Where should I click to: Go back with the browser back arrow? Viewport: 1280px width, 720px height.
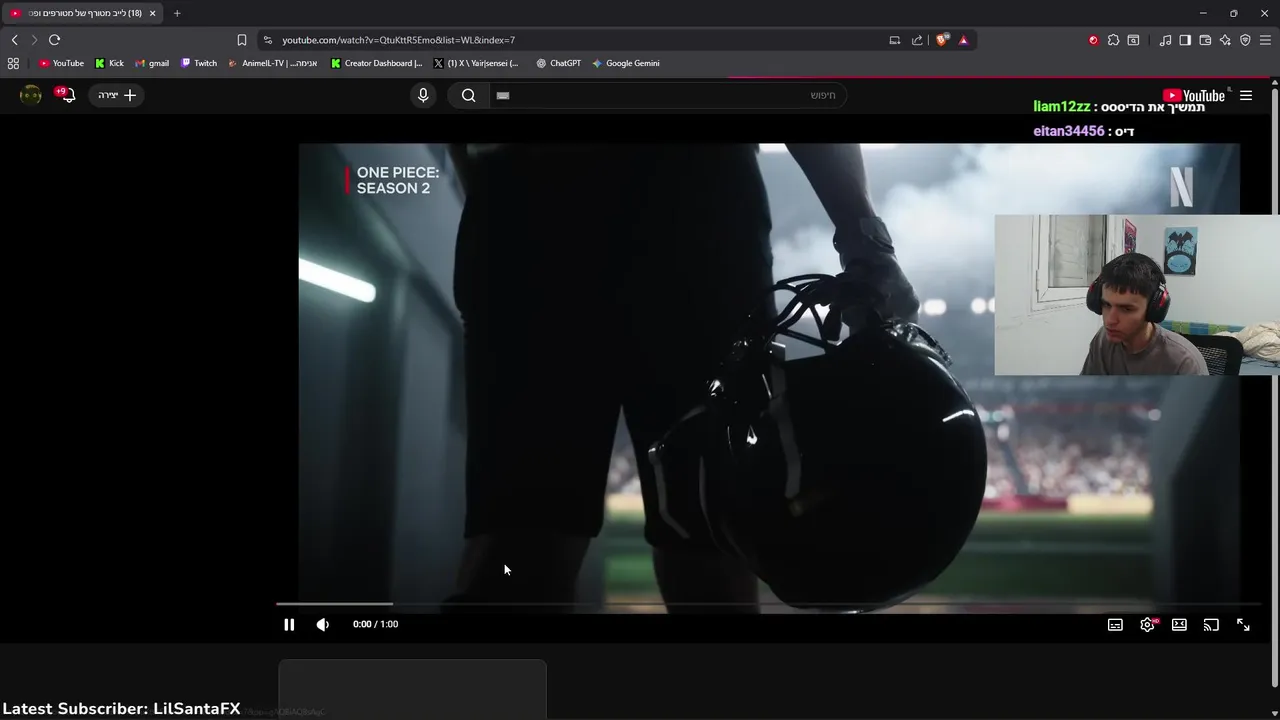14,40
